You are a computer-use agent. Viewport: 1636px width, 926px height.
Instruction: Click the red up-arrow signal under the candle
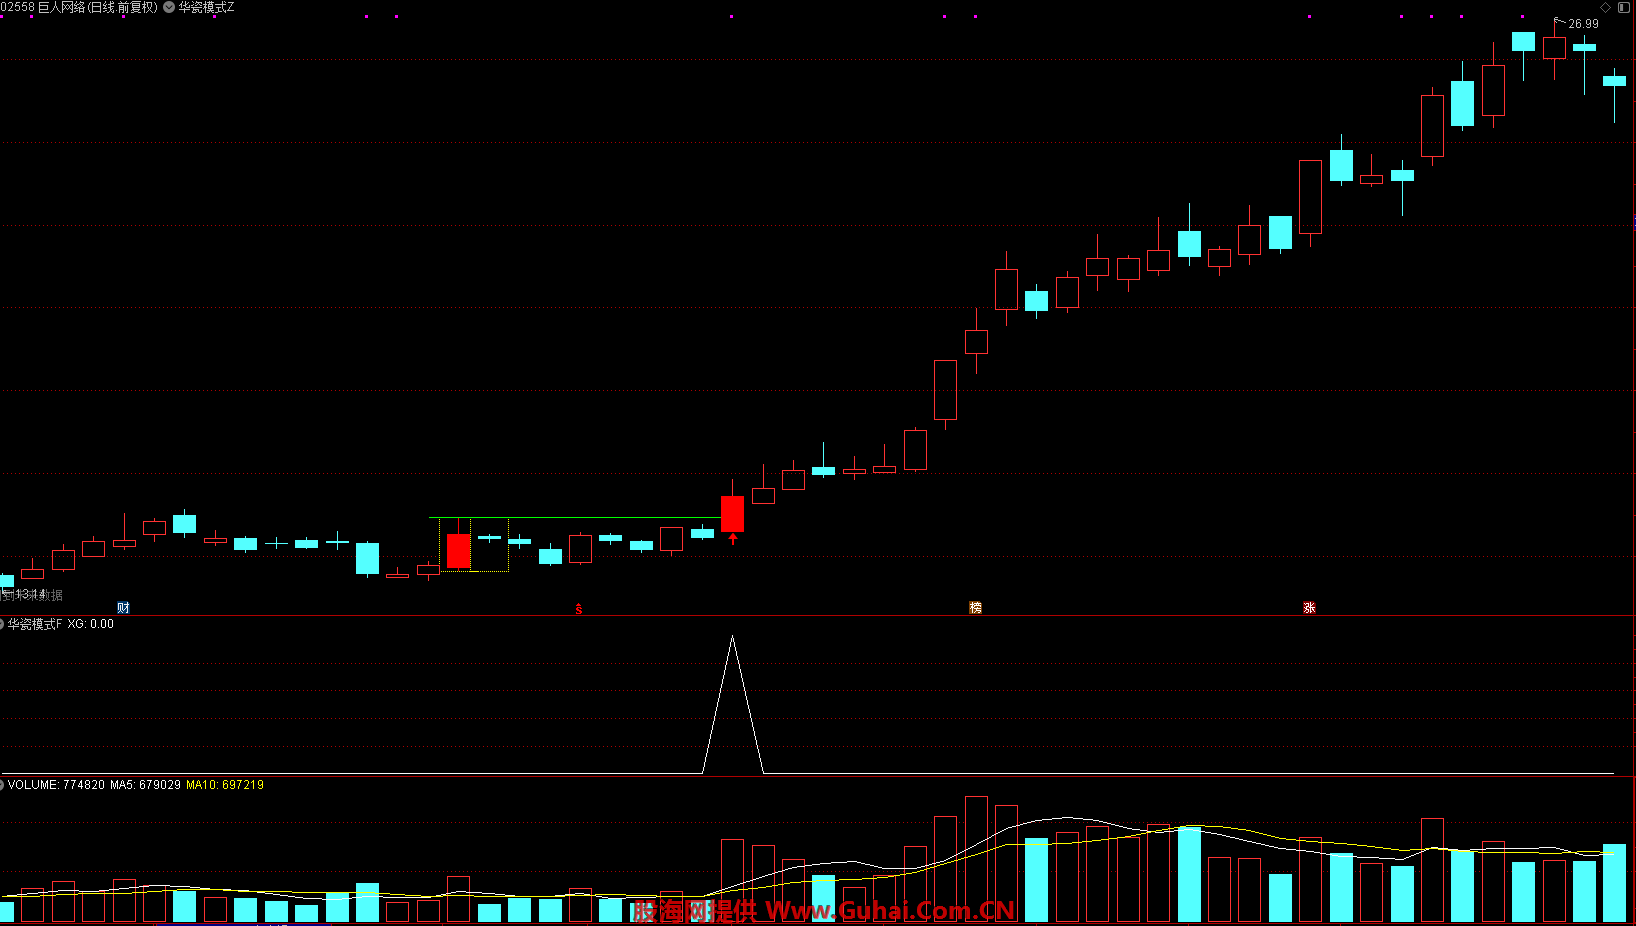pyautogui.click(x=733, y=539)
